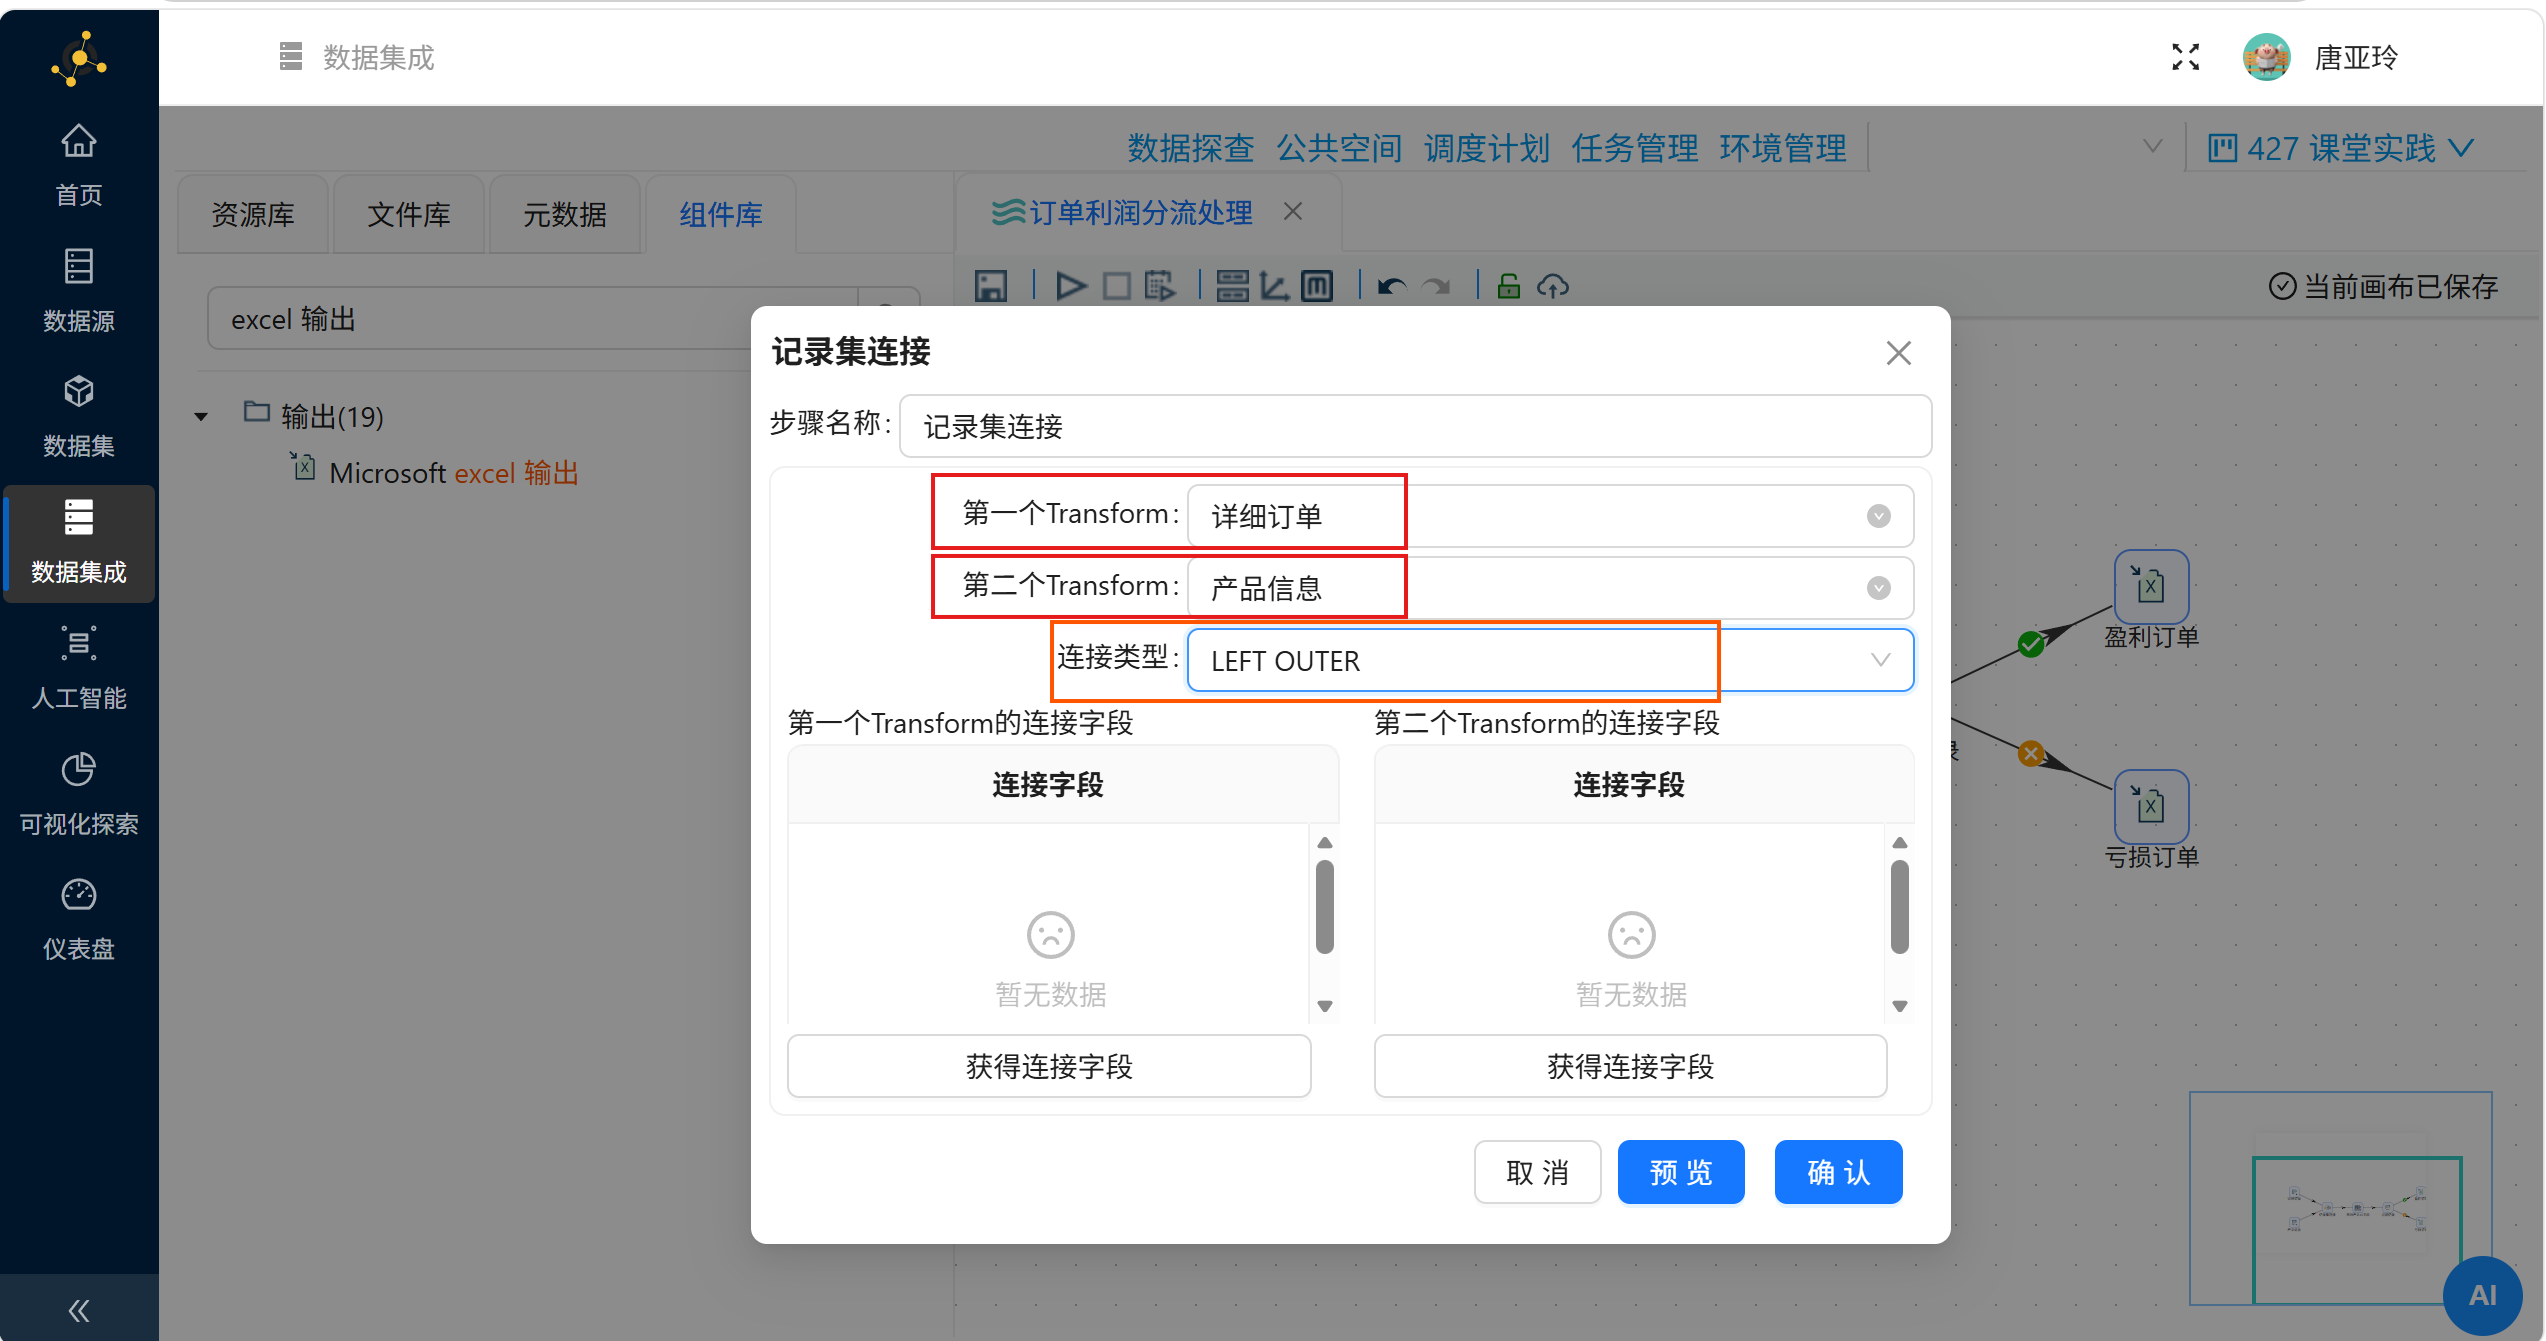2546x1341 pixels.
Task: Click the green unlock padlock icon
Action: click(x=1508, y=287)
